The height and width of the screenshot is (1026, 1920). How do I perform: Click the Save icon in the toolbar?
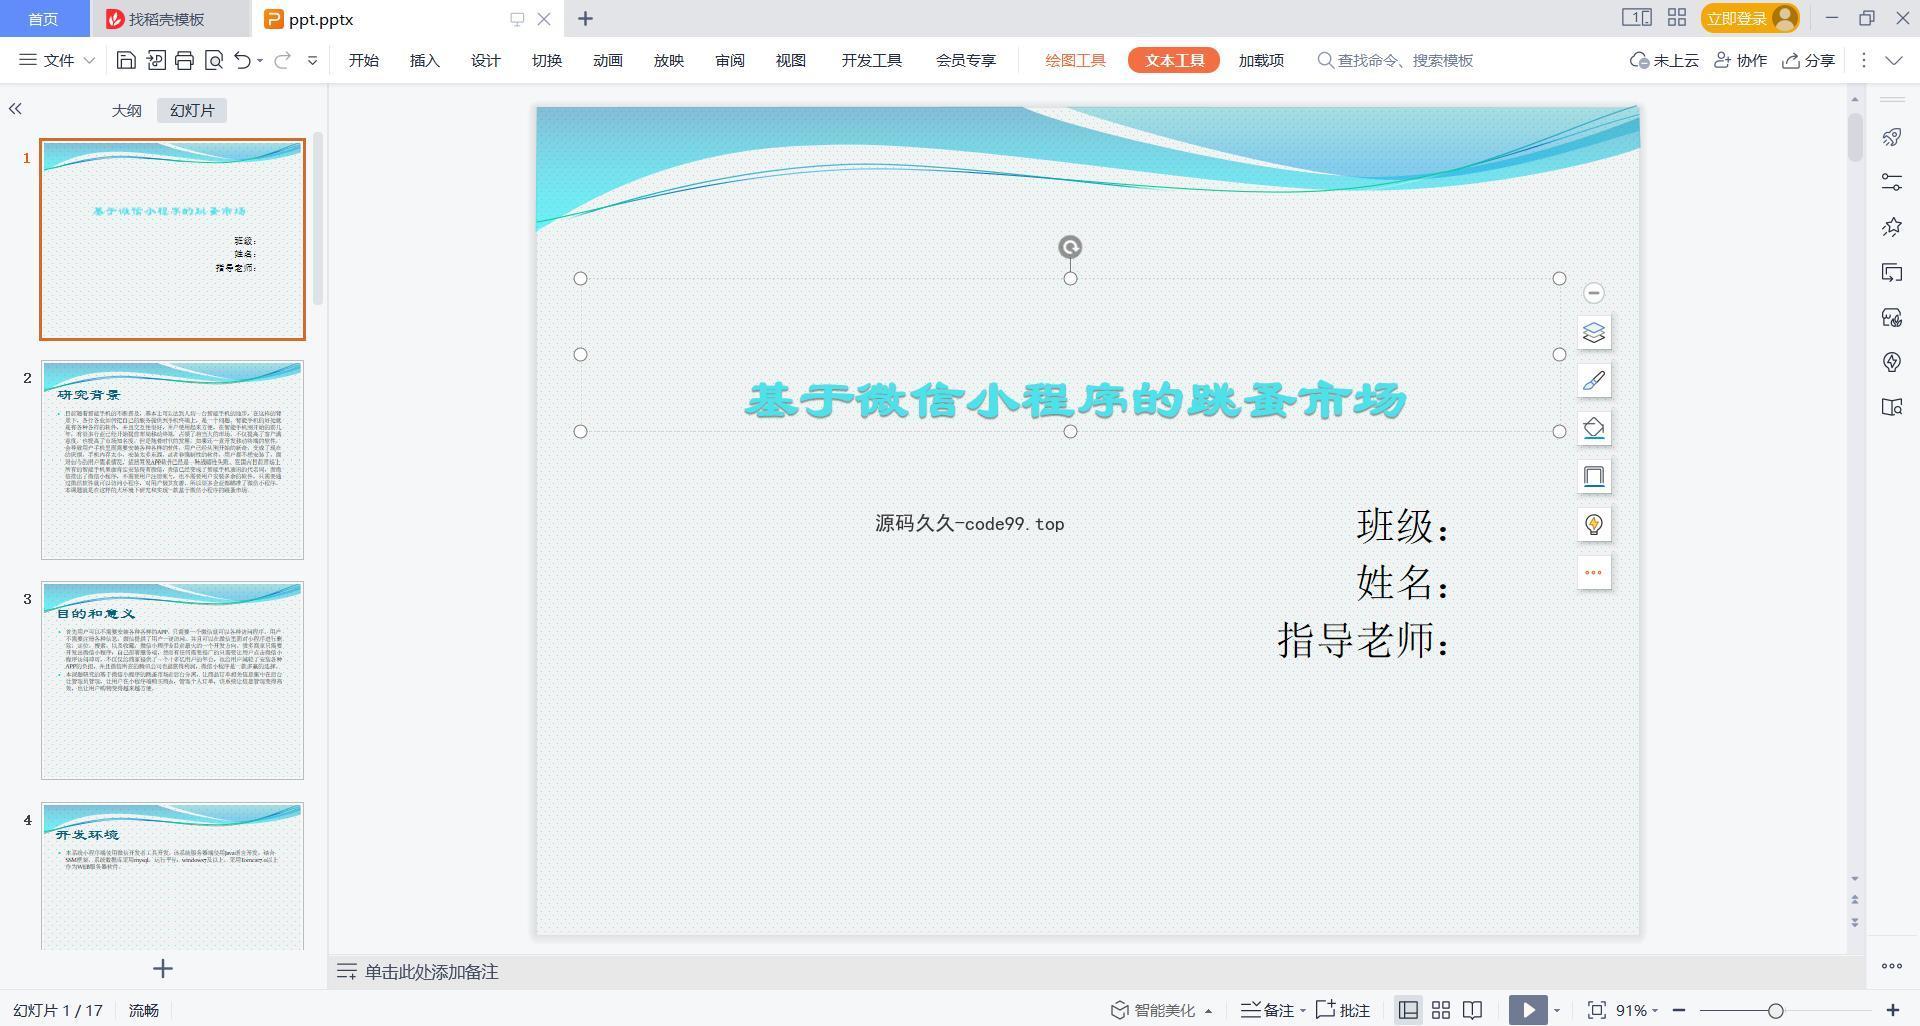(x=126, y=60)
